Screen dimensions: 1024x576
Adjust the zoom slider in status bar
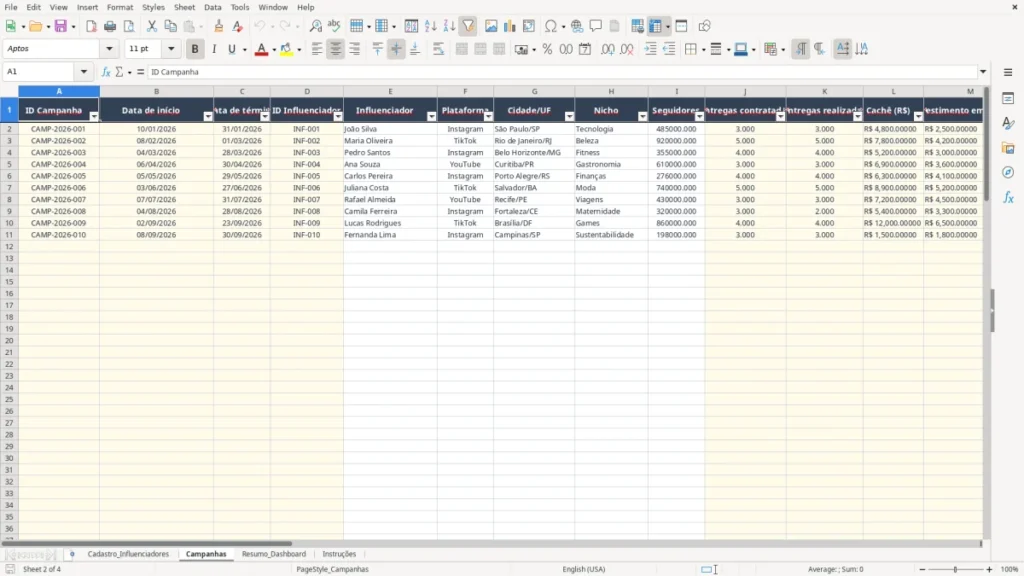[955, 569]
